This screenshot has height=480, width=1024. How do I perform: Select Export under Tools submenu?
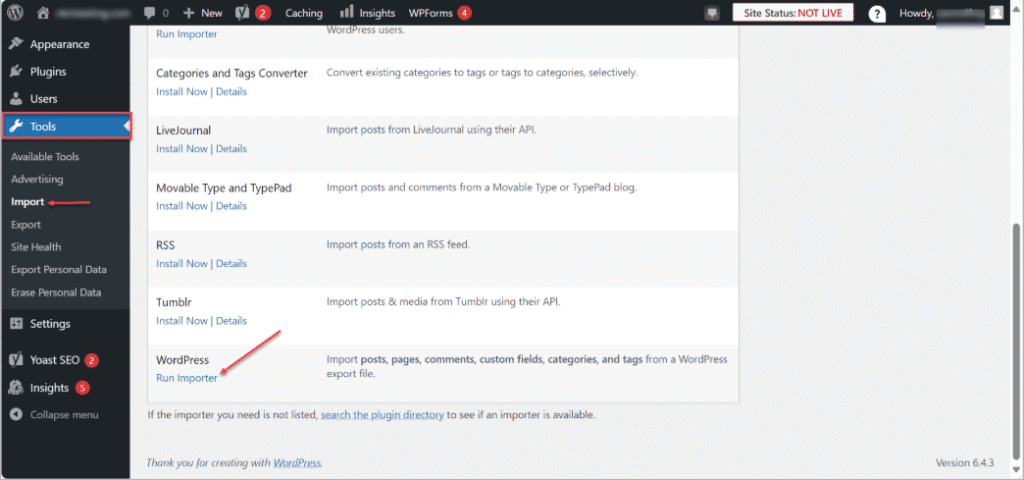pos(26,224)
